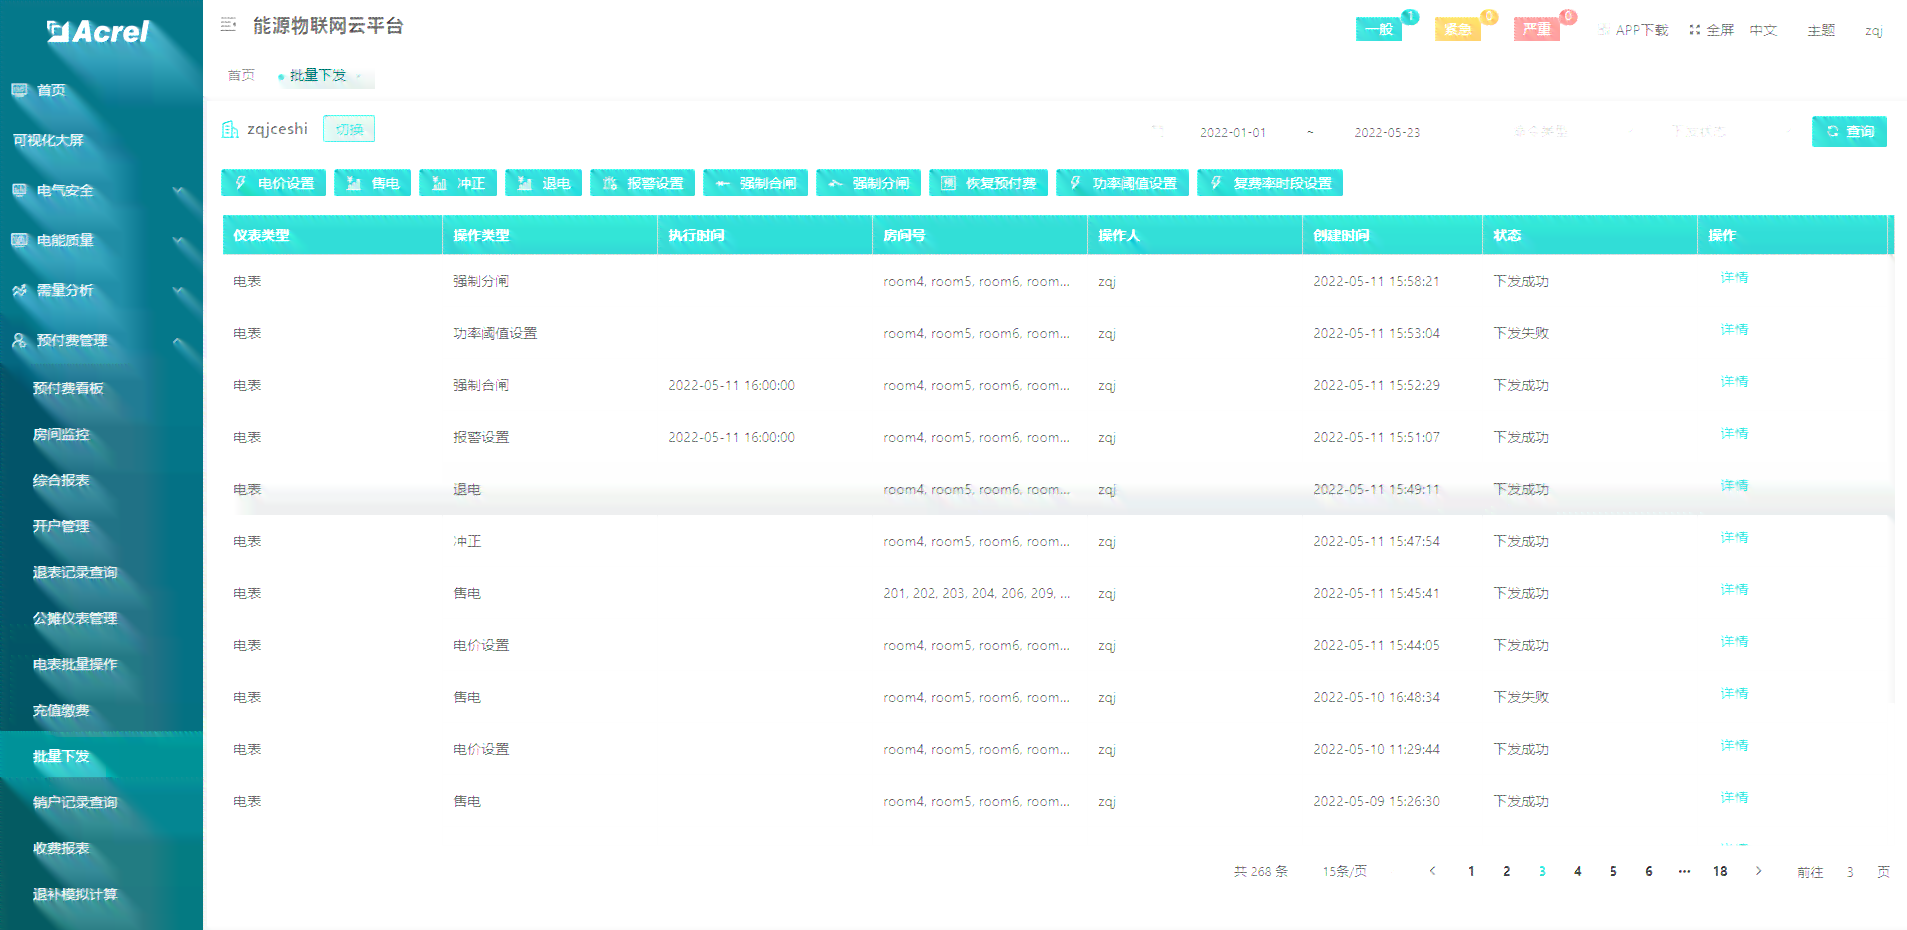The image size is (1907, 930).
Task: Open the 中文 language selector
Action: point(1763,30)
